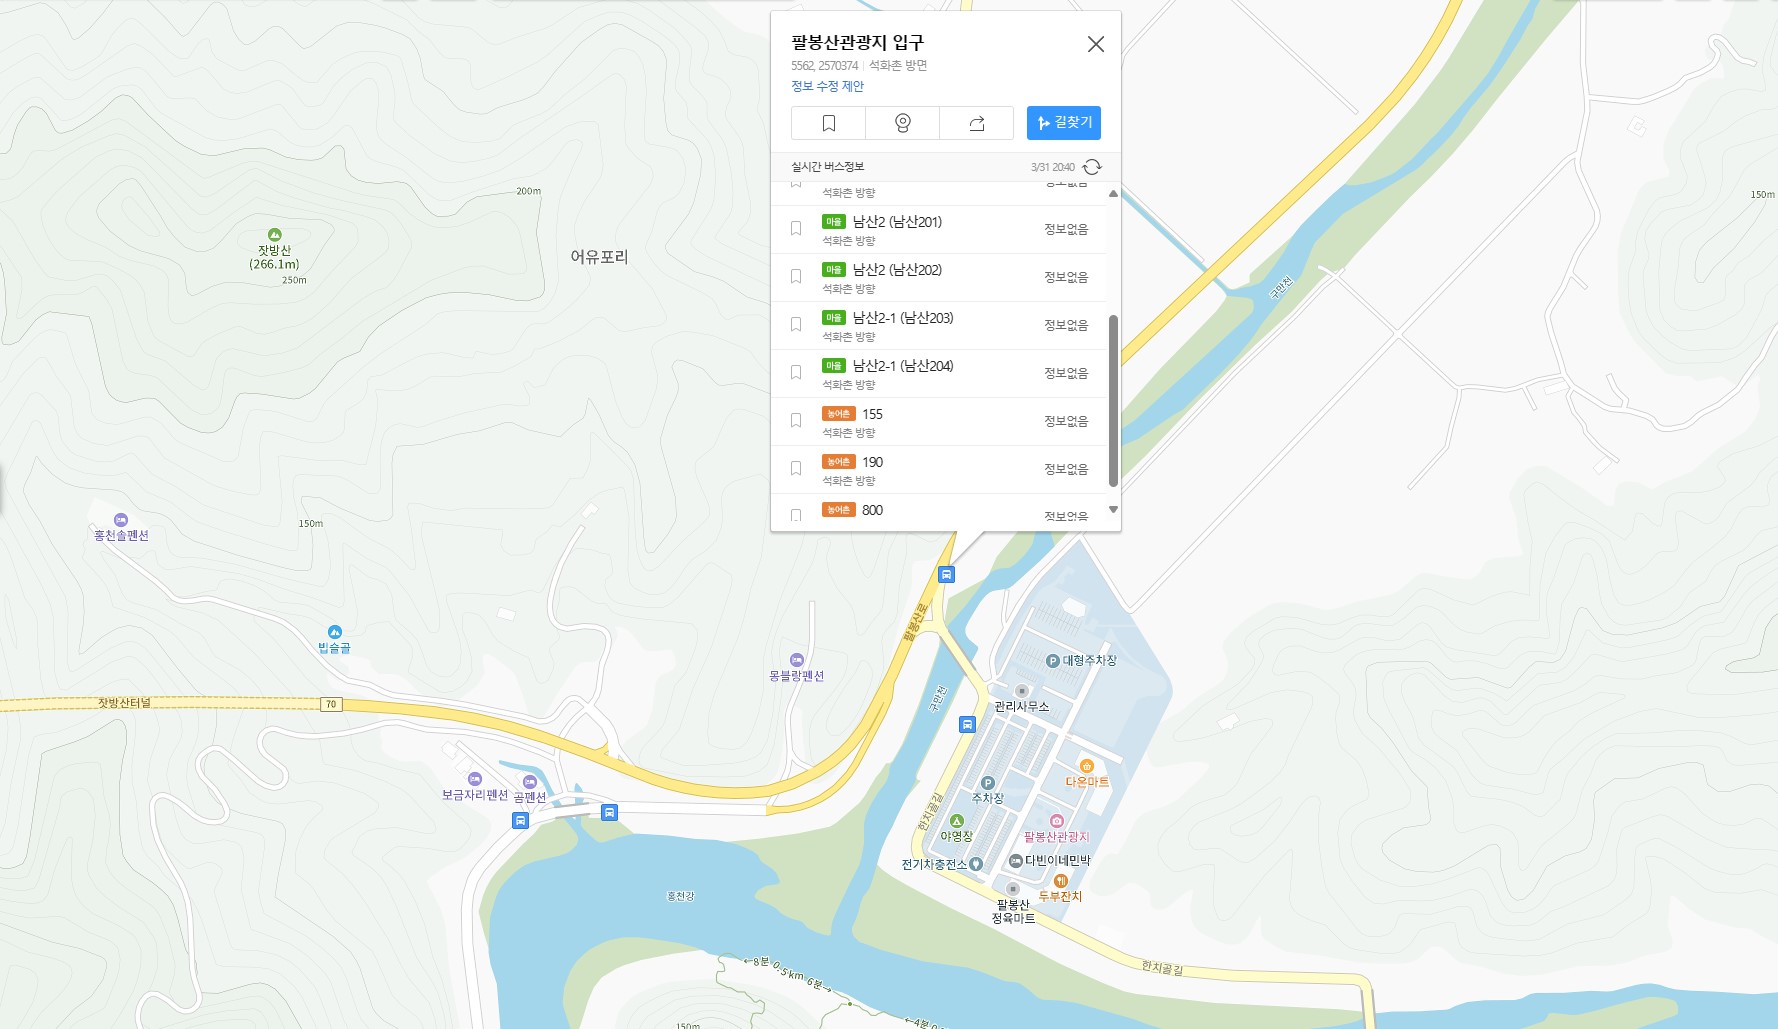The width and height of the screenshot is (1778, 1029).
Task: Bookmark bus route 800
Action: click(x=796, y=515)
